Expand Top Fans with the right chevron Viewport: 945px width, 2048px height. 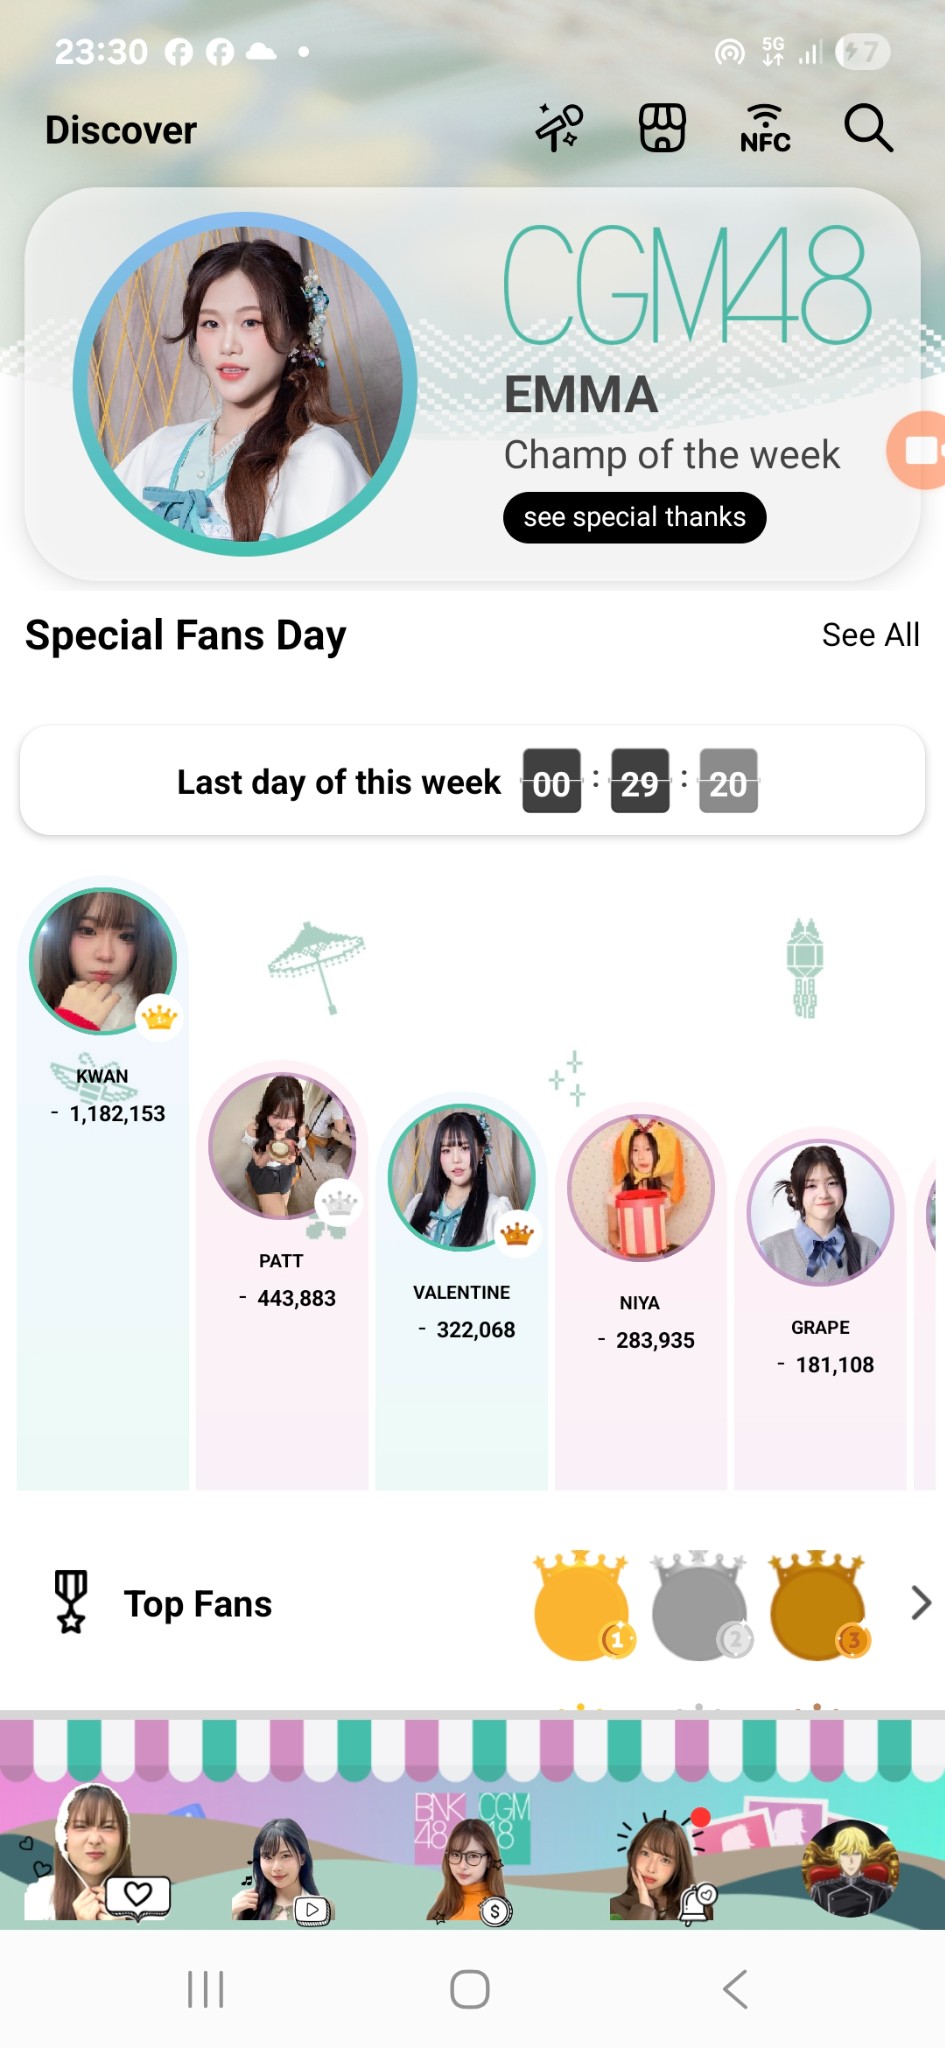[921, 1603]
